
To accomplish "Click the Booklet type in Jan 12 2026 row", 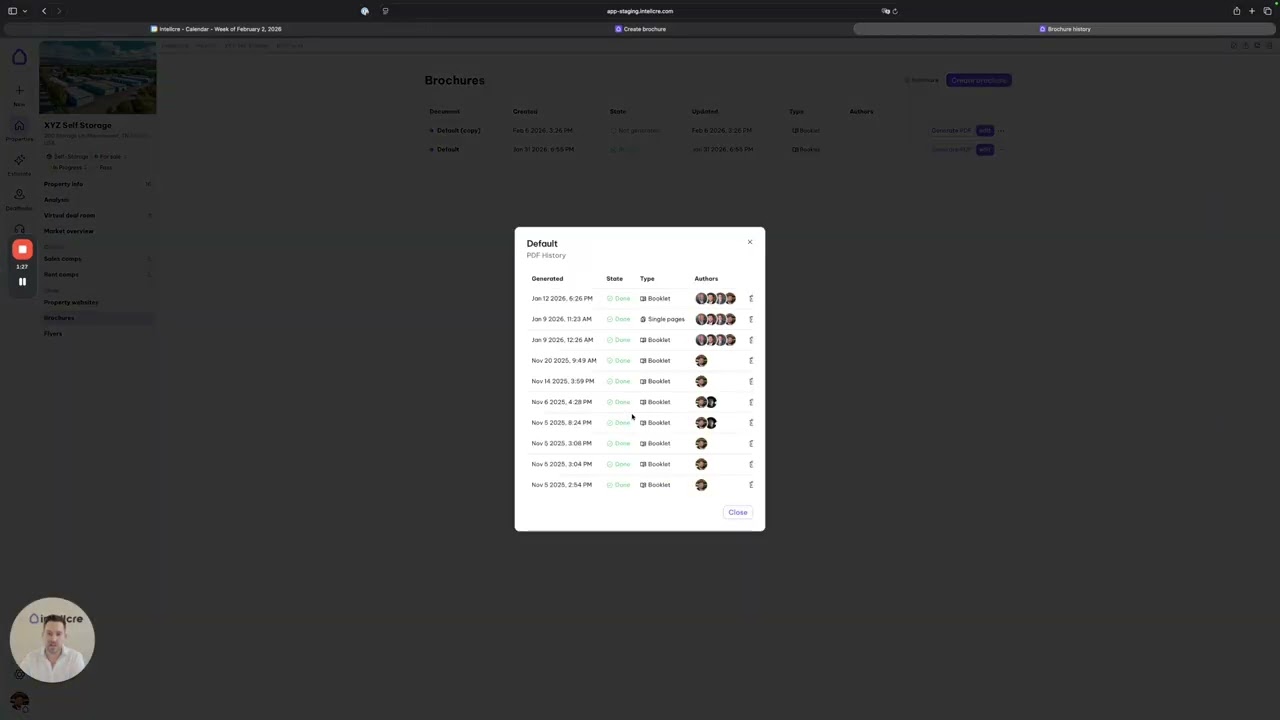I will click(x=656, y=298).
